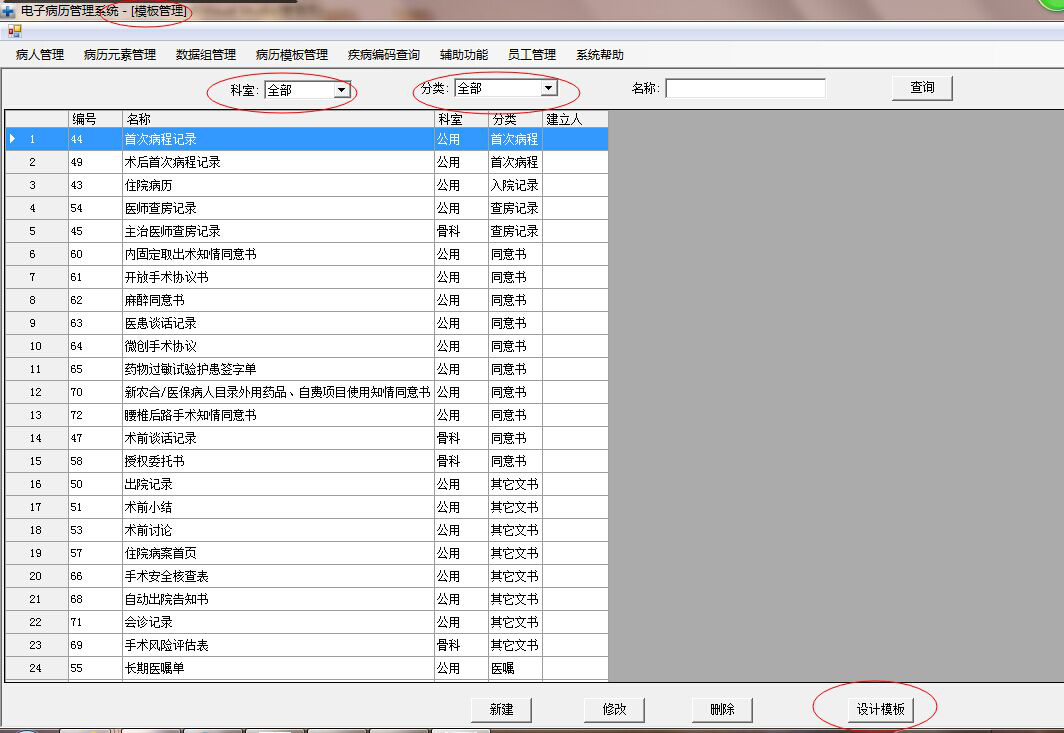
Task: Open the 病人管理 menu
Action: [x=40, y=55]
